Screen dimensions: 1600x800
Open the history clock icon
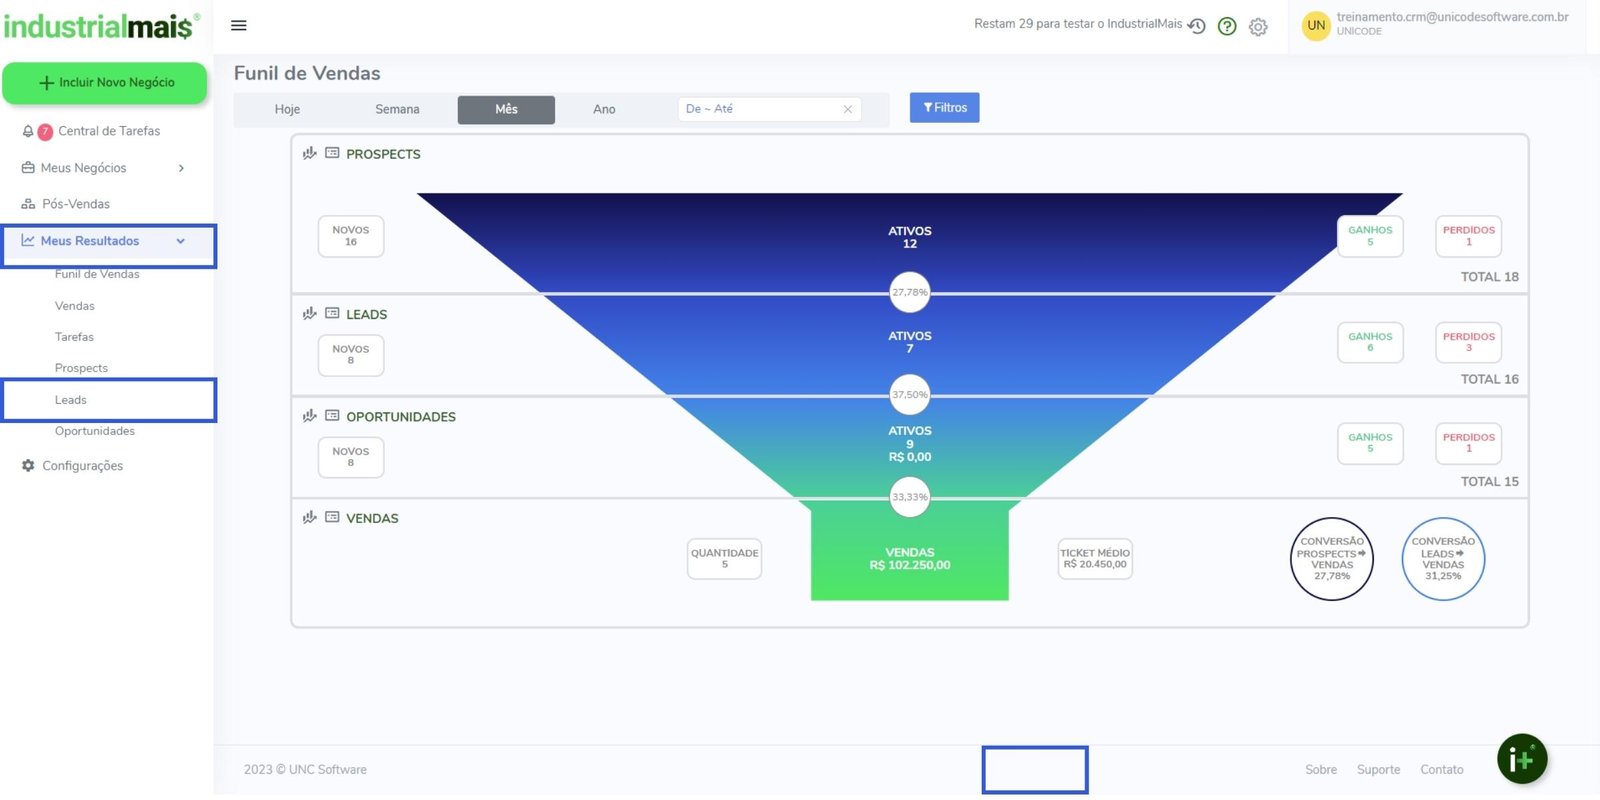tap(1196, 26)
